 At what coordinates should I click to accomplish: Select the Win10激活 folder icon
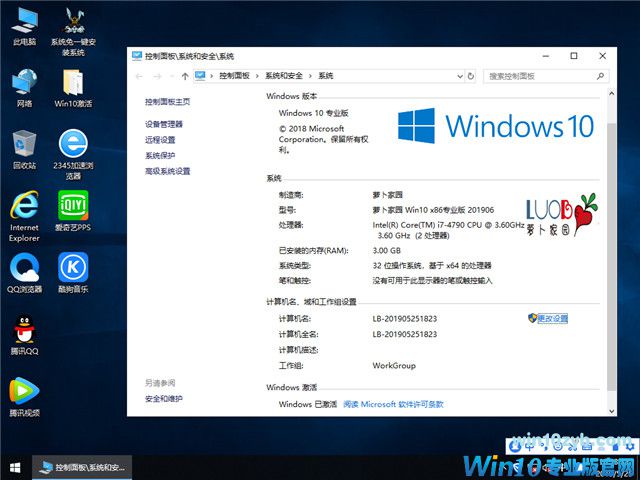(x=73, y=88)
